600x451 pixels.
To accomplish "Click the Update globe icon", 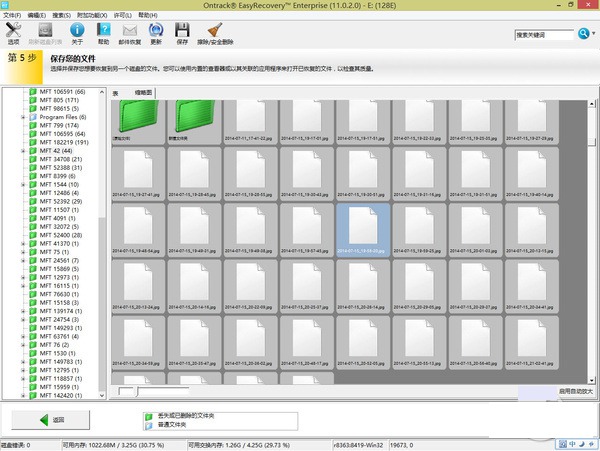I will [x=156, y=30].
